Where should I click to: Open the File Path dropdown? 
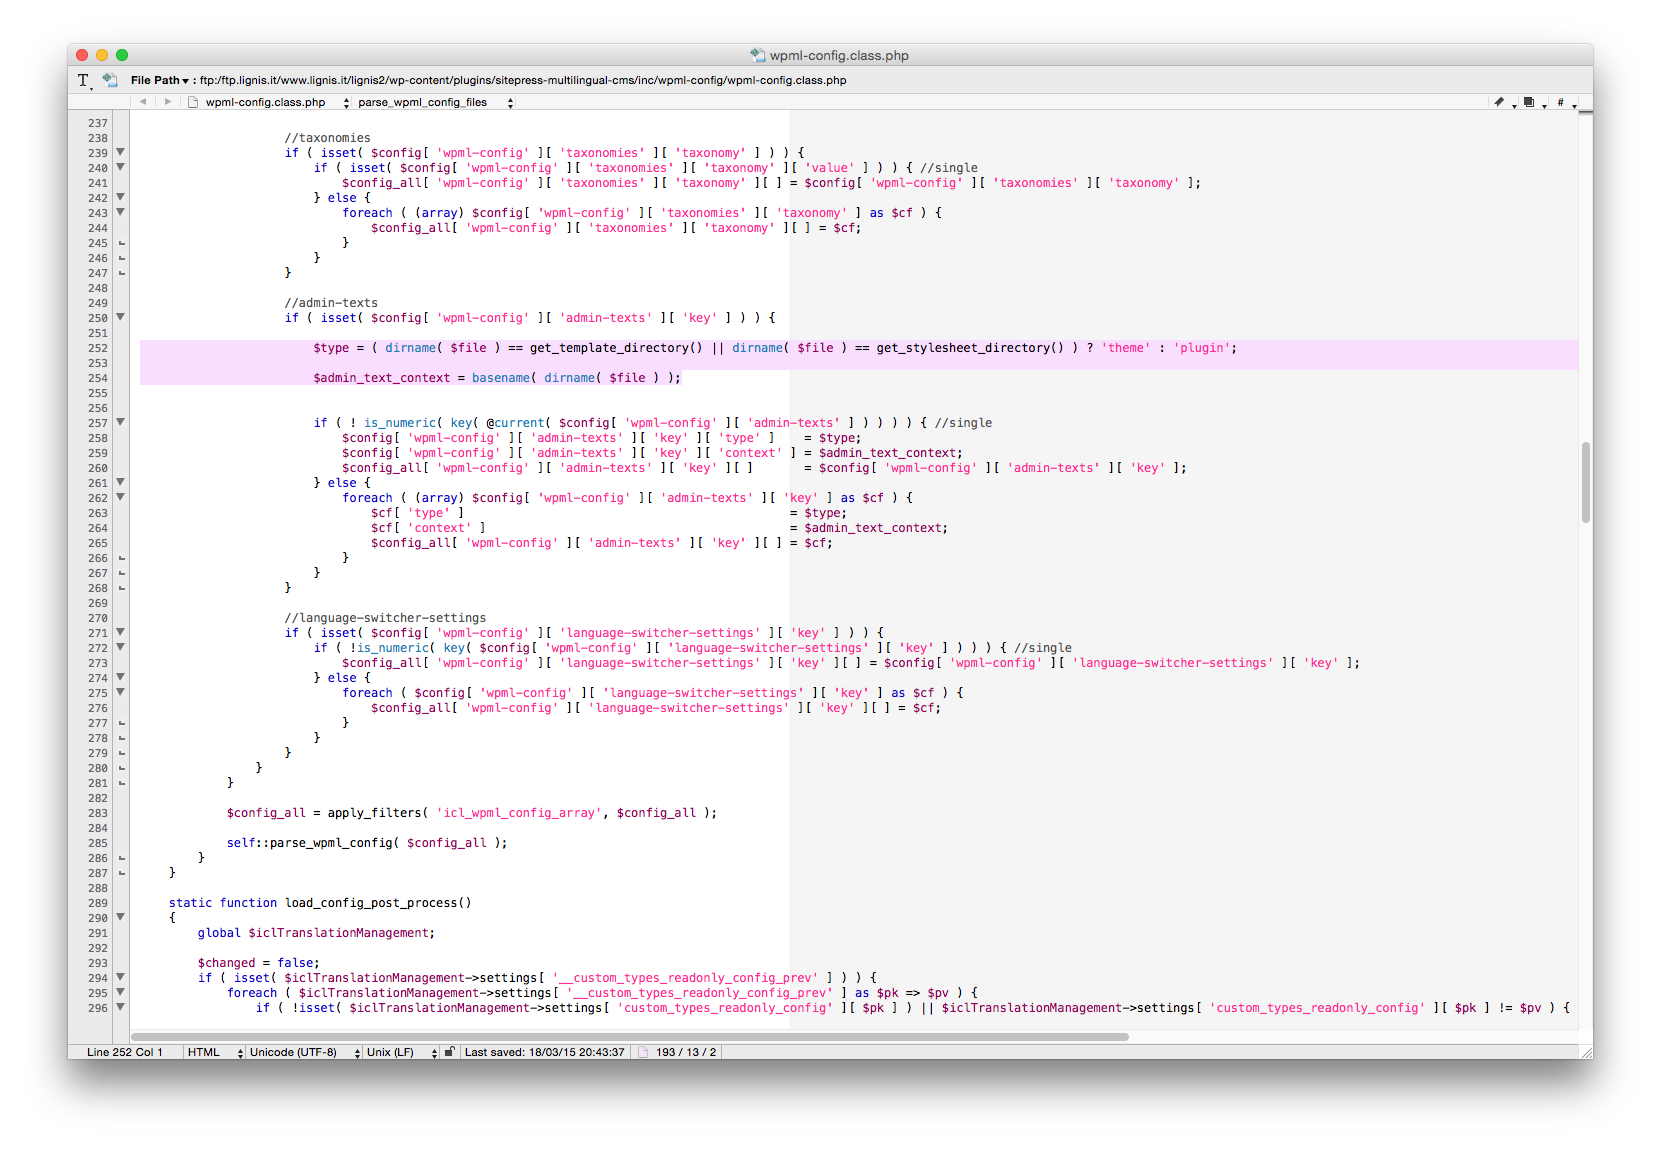[x=159, y=80]
